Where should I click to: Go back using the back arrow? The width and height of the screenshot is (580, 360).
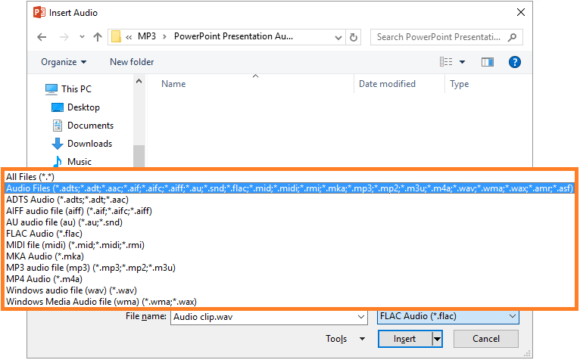click(42, 37)
